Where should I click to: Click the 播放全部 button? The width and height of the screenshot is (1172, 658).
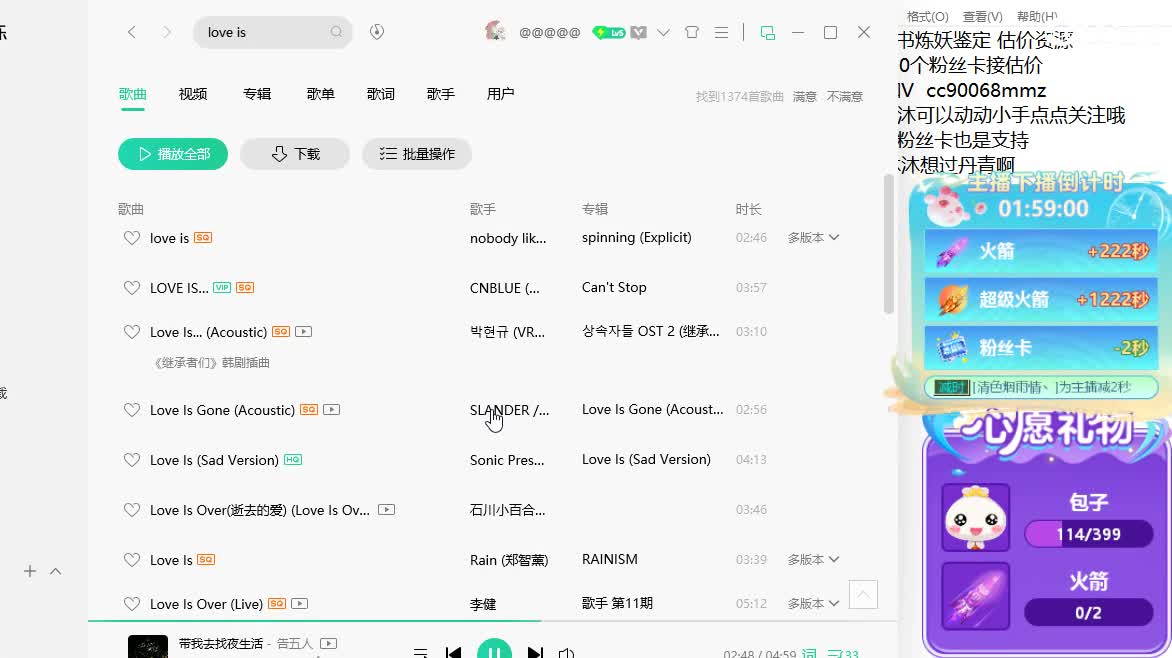pyautogui.click(x=172, y=153)
